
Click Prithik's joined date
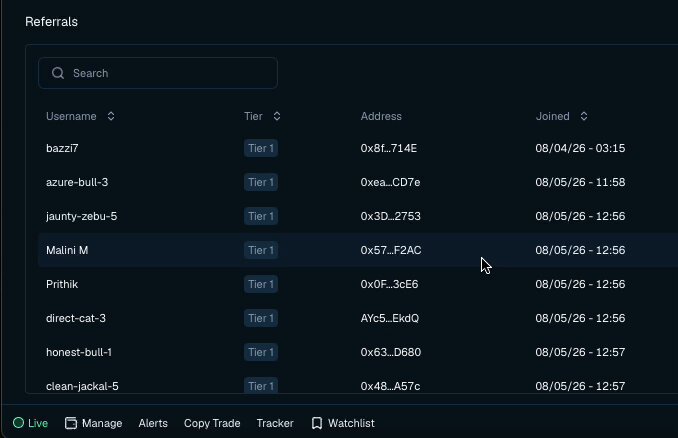pos(580,284)
